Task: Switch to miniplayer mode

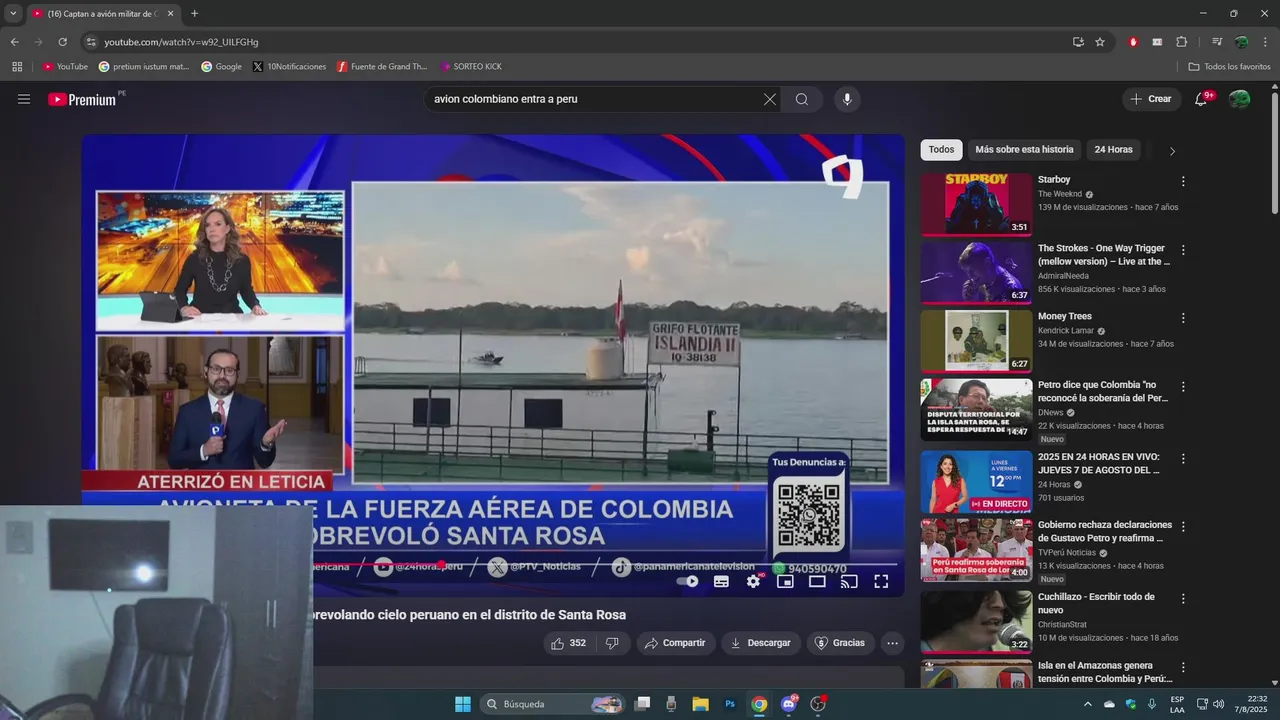Action: (x=785, y=581)
